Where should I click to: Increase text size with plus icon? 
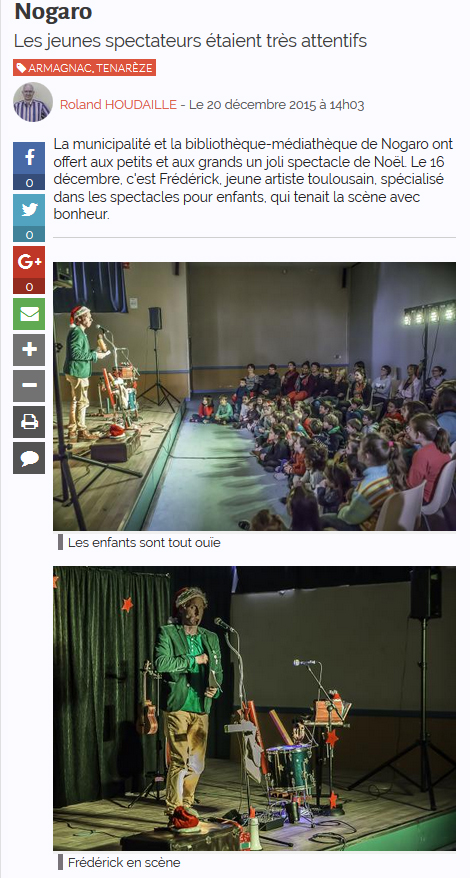(x=29, y=350)
